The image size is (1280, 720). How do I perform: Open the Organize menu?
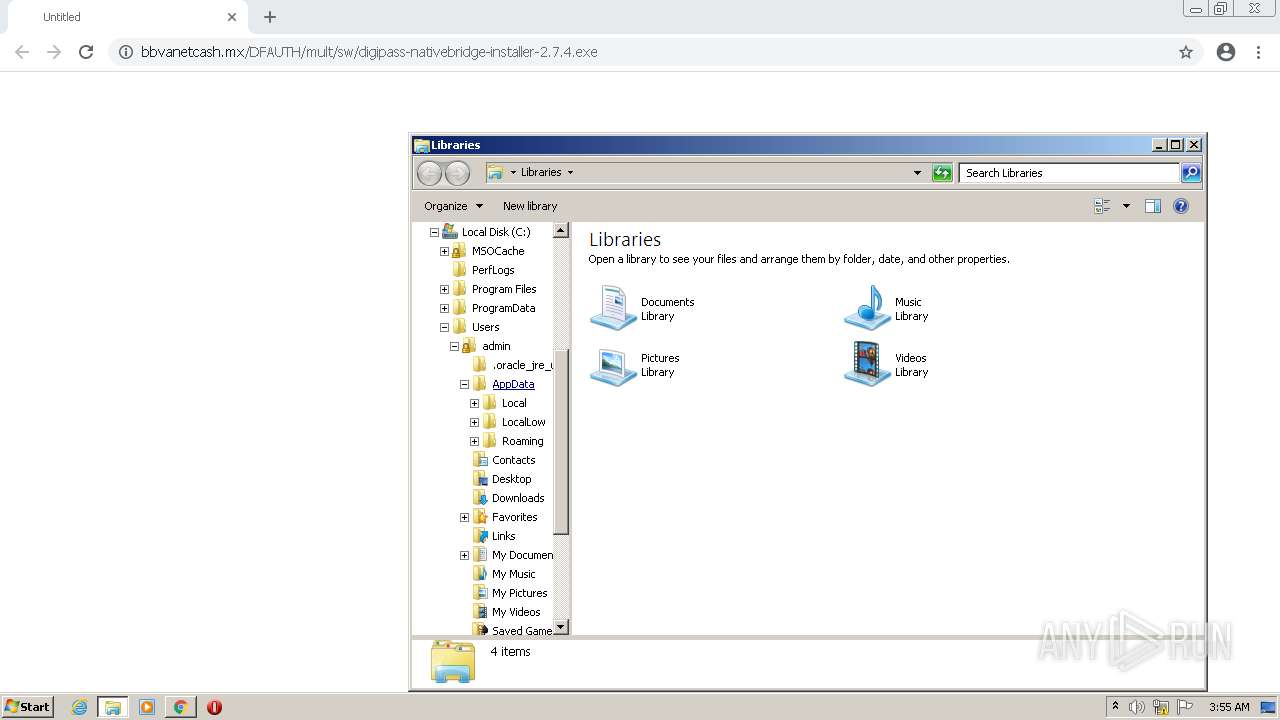tap(453, 206)
